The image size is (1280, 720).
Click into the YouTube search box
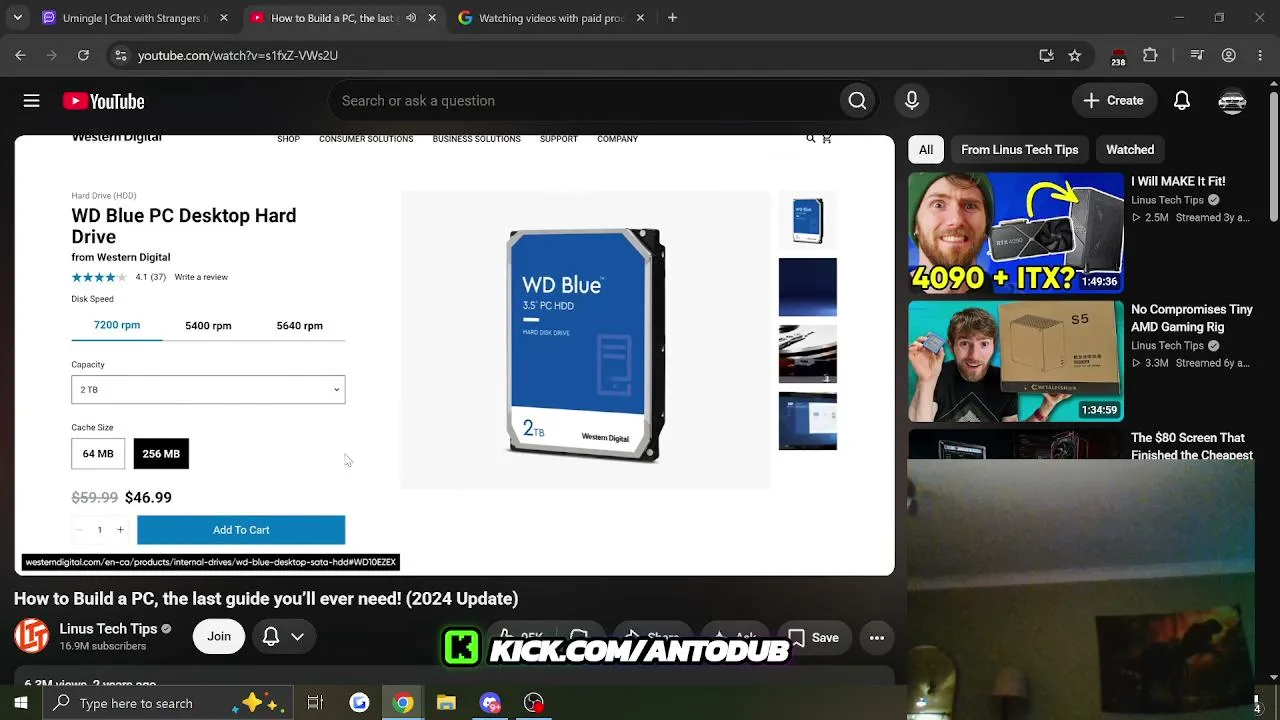pos(585,101)
